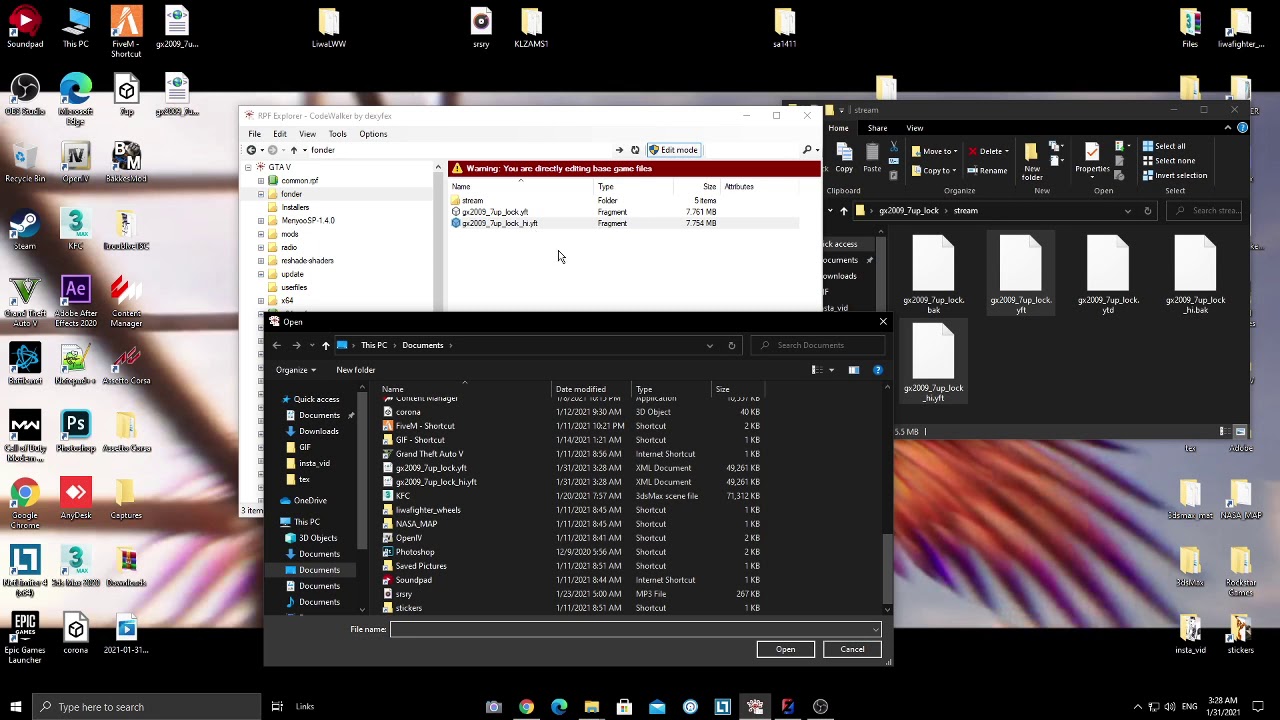
Task: Collapse the update tree node
Action: (261, 274)
